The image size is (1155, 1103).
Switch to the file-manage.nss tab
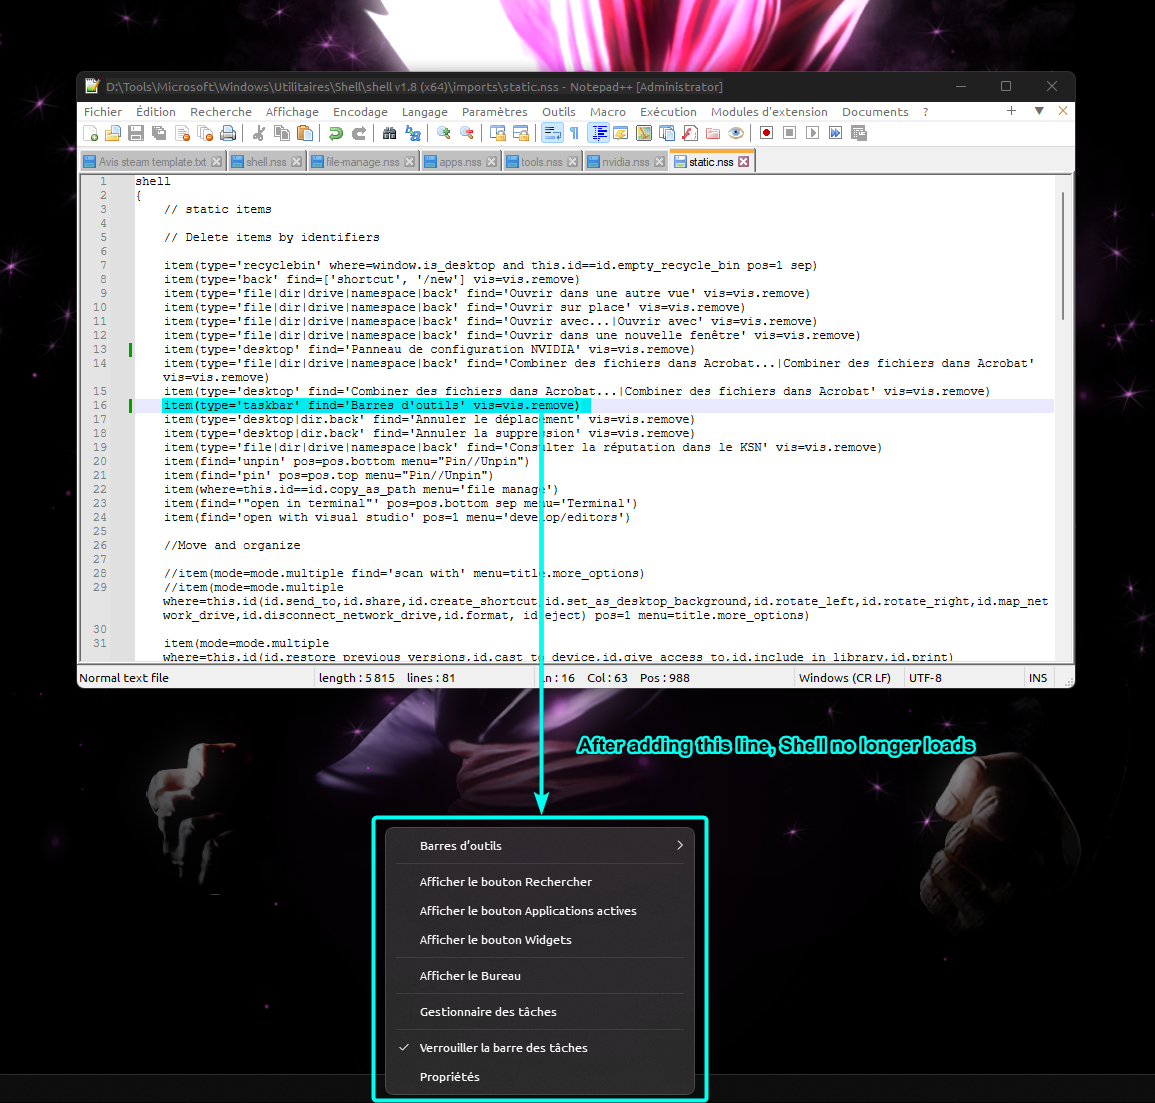[362, 162]
